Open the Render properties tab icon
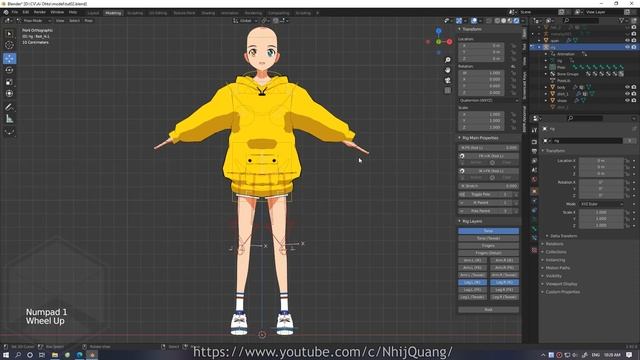640x360 pixels. coord(534,142)
